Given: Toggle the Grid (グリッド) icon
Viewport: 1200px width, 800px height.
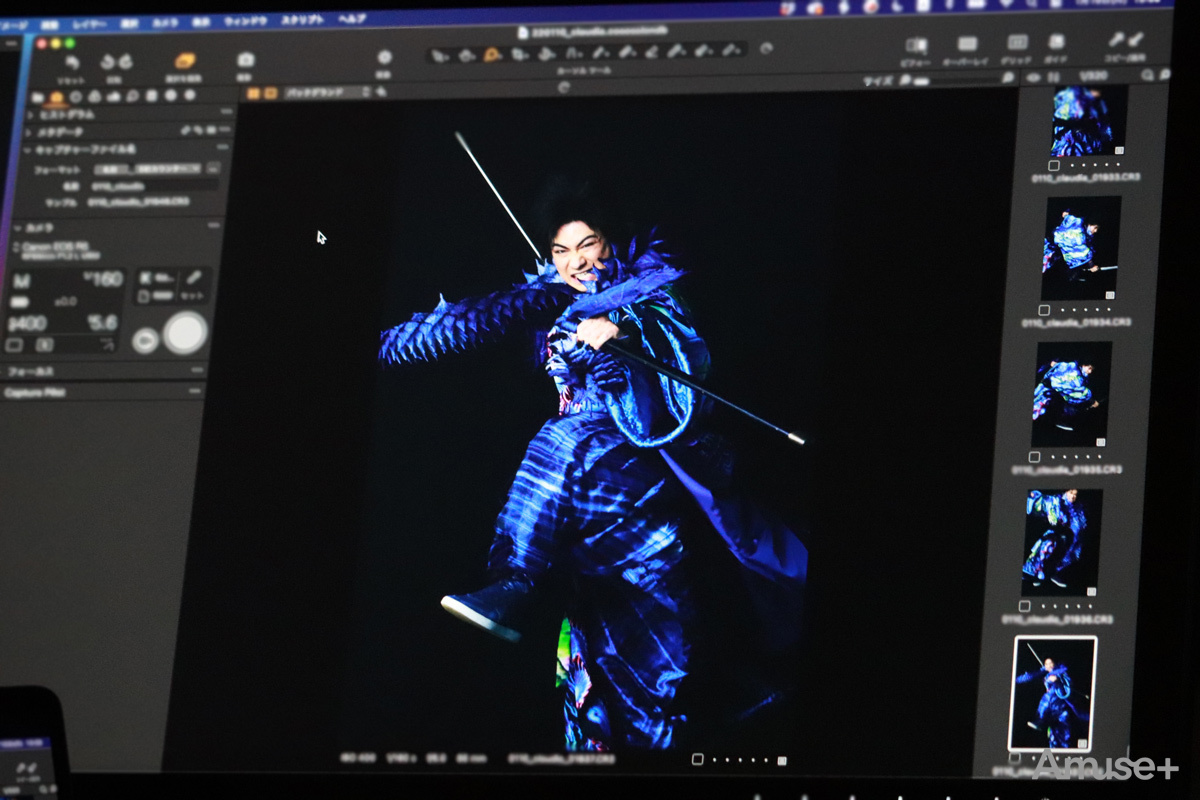Looking at the screenshot, I should coord(1017,43).
